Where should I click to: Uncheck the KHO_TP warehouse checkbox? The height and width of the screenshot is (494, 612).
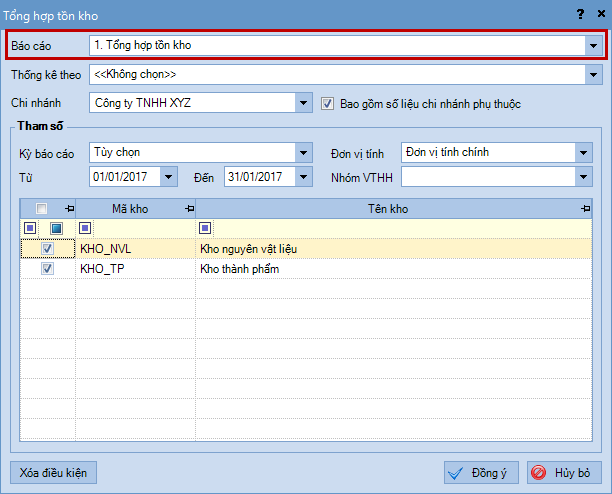pyautogui.click(x=47, y=269)
